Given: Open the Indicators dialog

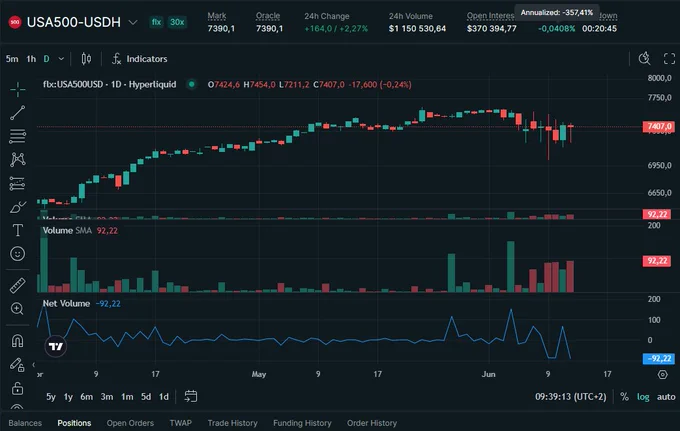Looking at the screenshot, I should [140, 59].
